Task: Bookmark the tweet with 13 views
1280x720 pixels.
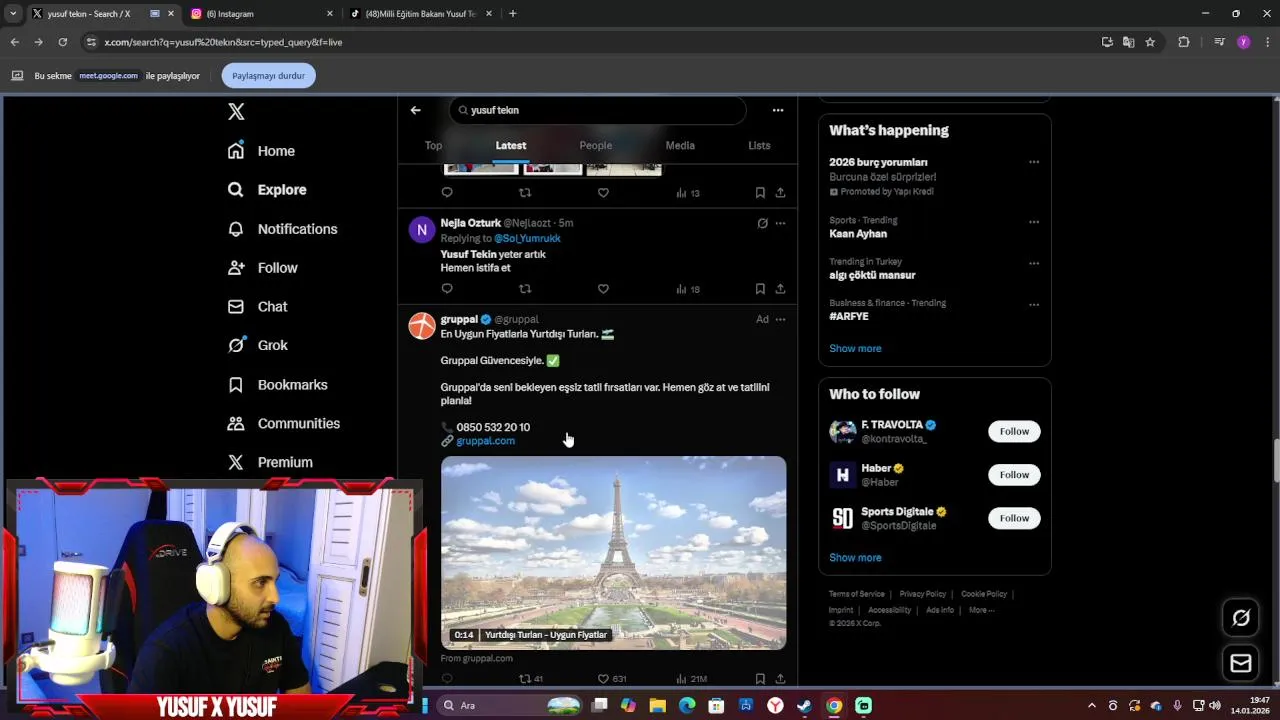Action: tap(760, 193)
